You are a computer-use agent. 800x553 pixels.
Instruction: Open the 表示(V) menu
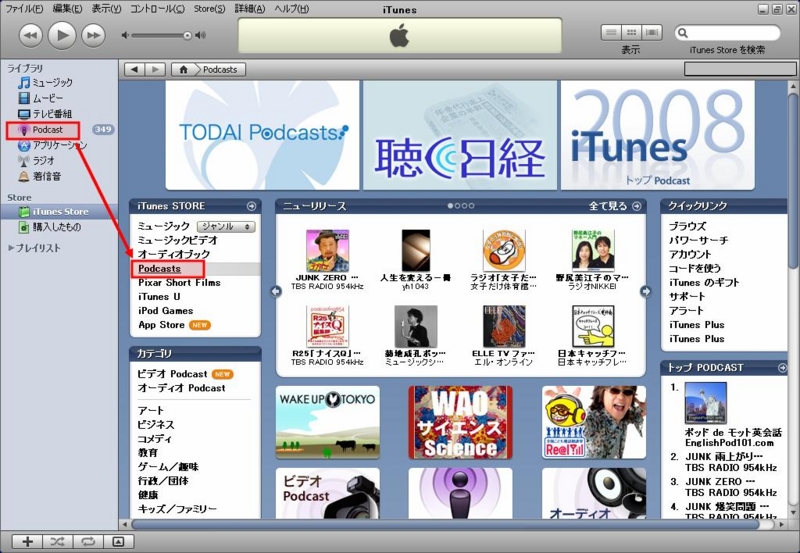click(x=107, y=9)
